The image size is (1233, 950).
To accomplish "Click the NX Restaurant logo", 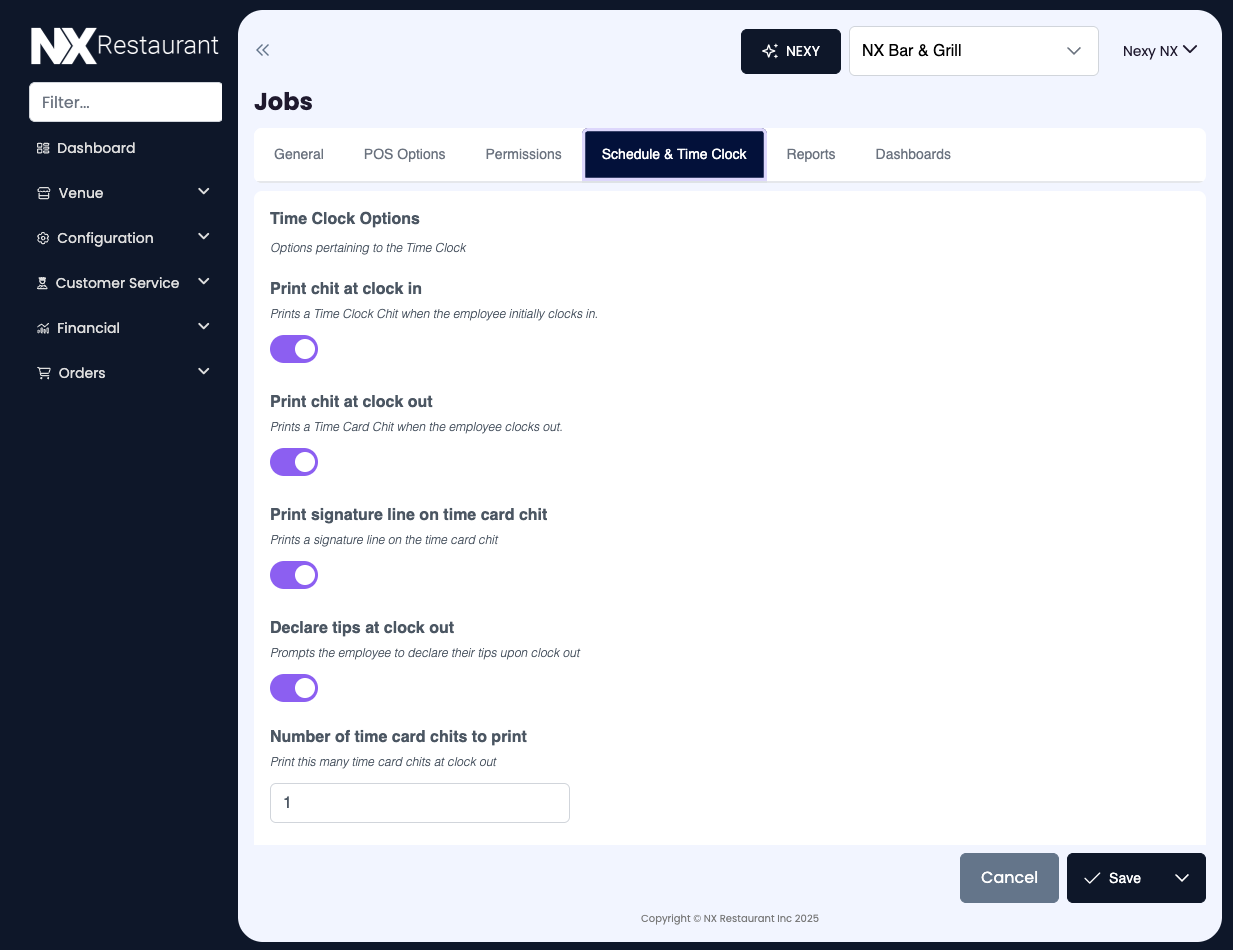I will [125, 44].
